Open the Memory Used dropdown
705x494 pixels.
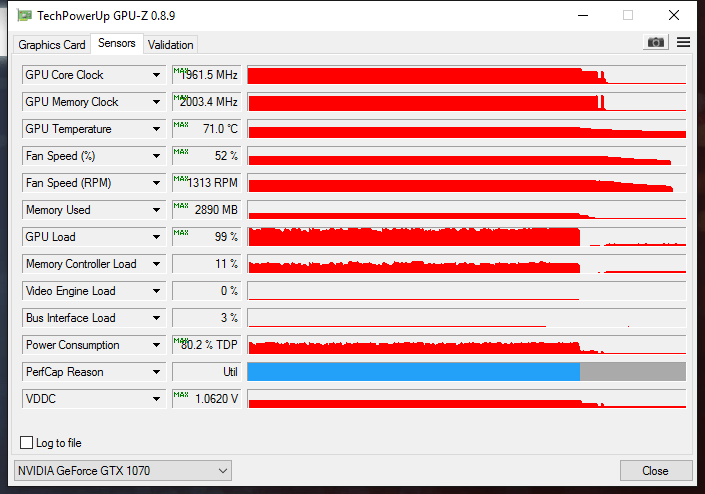tap(156, 210)
